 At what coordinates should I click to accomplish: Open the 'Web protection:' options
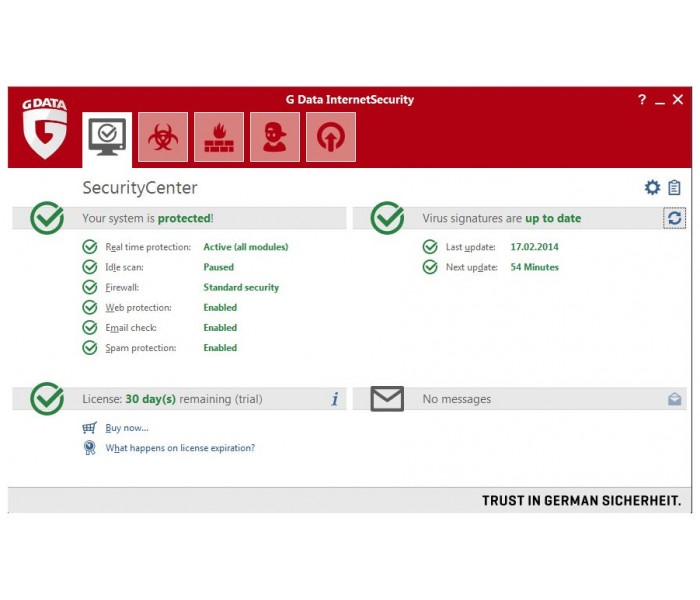pyautogui.click(x=138, y=308)
